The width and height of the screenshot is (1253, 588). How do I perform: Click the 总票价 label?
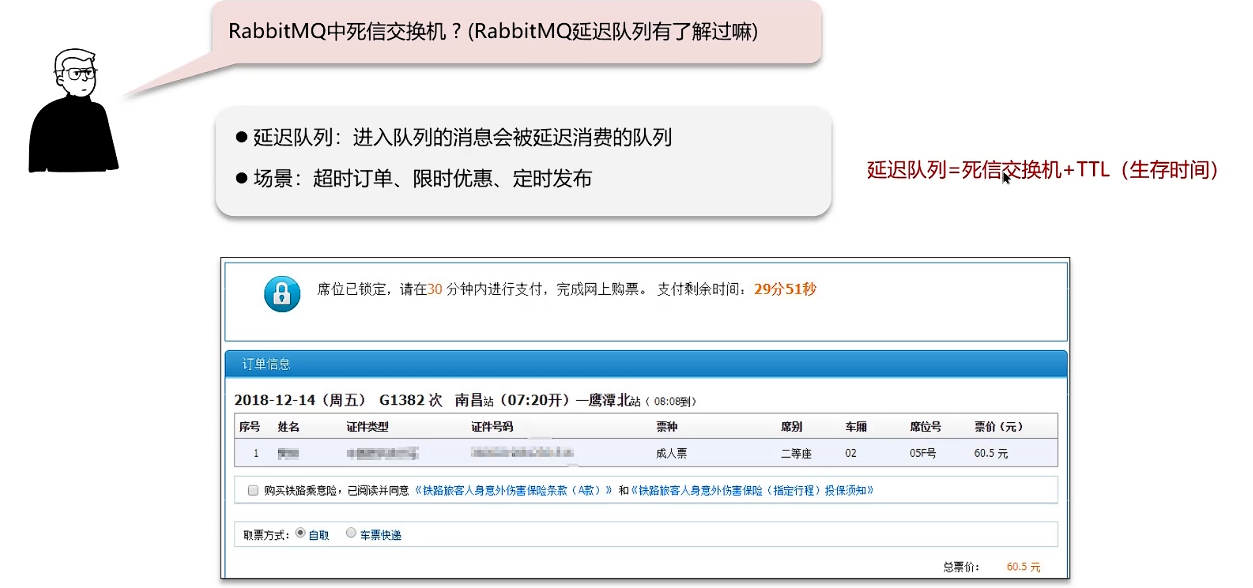point(959,567)
